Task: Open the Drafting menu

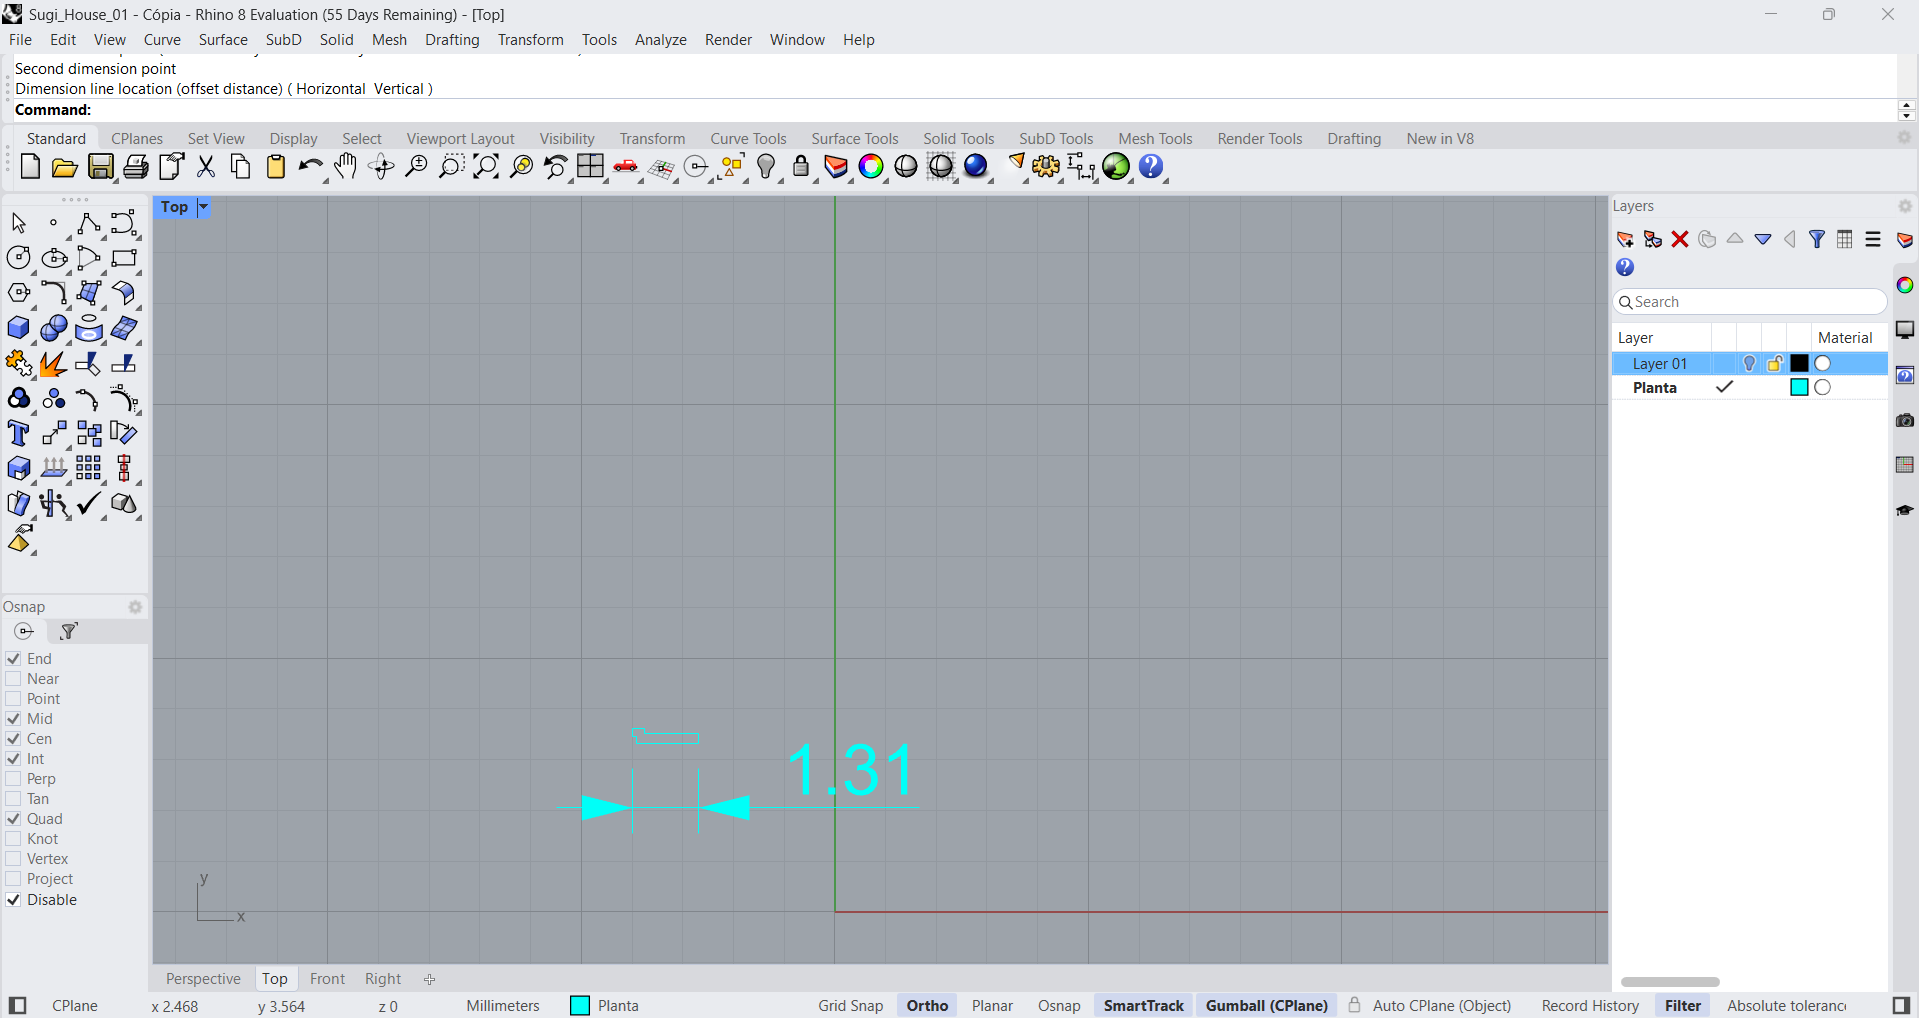Action: pyautogui.click(x=452, y=40)
